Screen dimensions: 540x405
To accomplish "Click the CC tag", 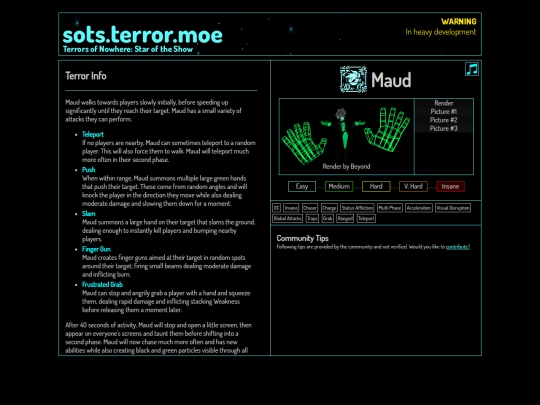I will tap(277, 208).
